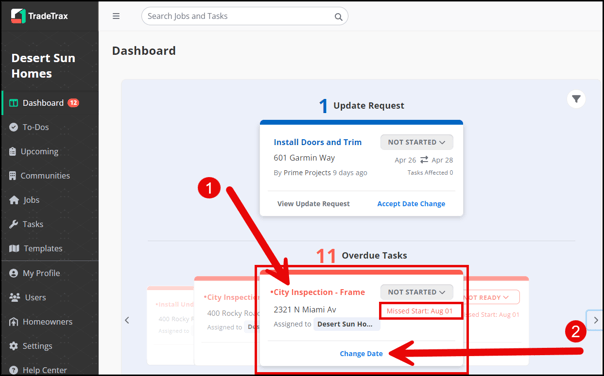The image size is (604, 376).
Task: Click the To-Dos checkmark icon
Action: pyautogui.click(x=13, y=127)
